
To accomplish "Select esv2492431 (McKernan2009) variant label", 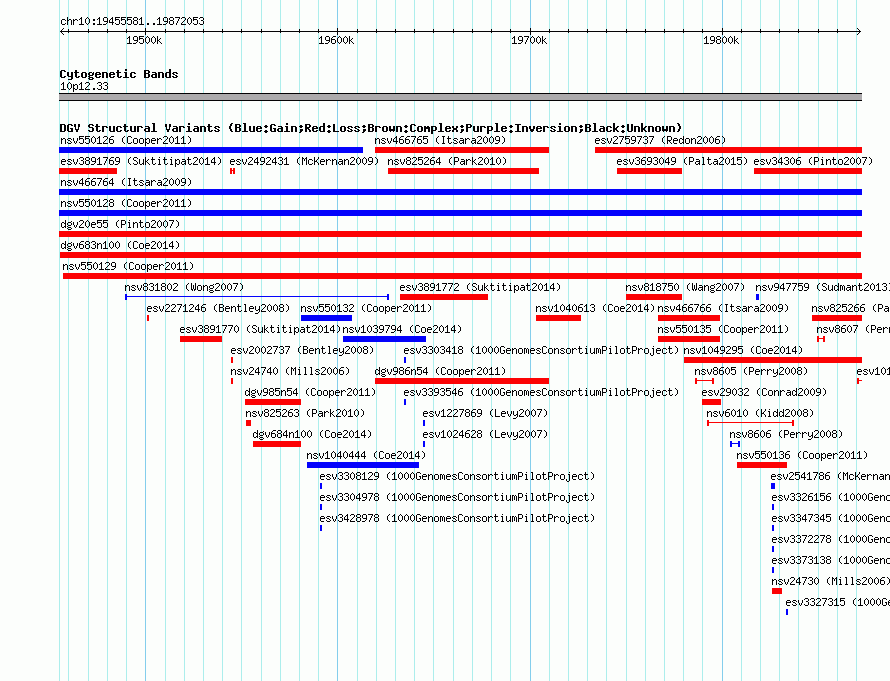I will click(x=304, y=161).
